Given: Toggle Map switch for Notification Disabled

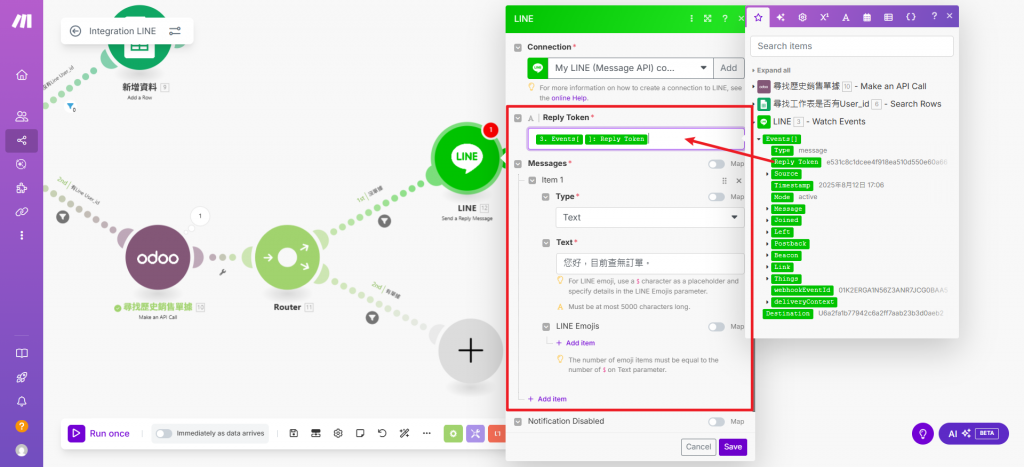Looking at the screenshot, I should click(x=716, y=422).
